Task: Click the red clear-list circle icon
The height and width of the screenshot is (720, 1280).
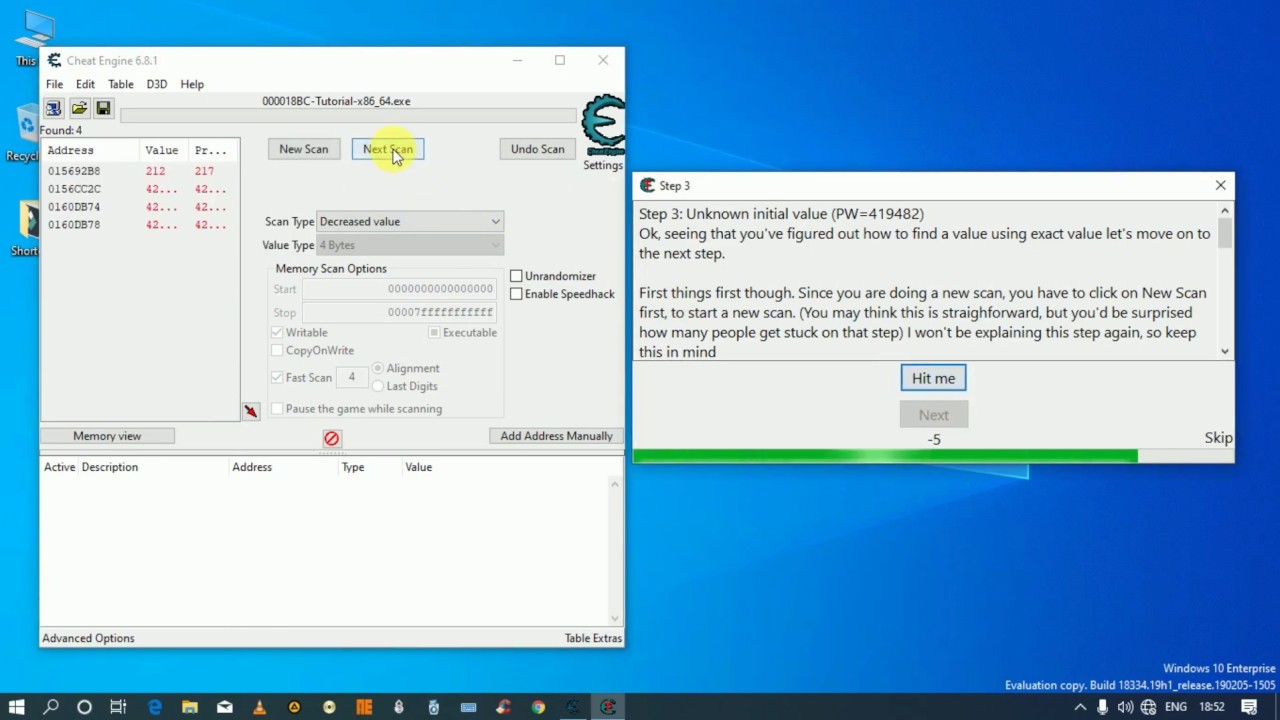Action: (332, 438)
